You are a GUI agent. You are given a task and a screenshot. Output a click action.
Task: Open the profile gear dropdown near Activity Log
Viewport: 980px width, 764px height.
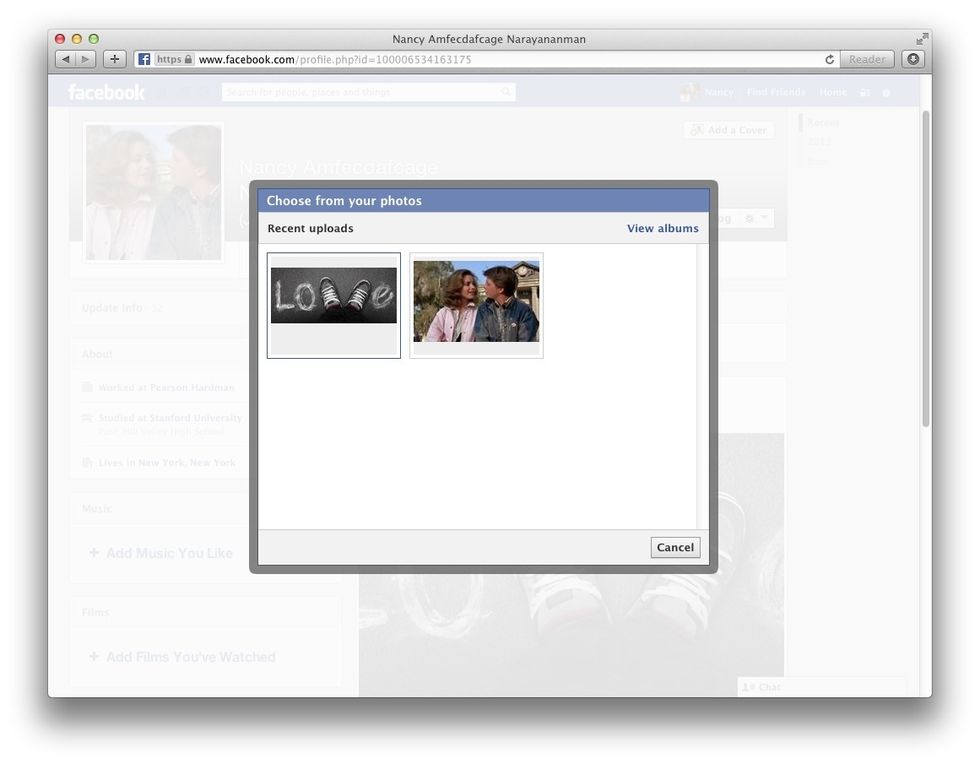pos(754,218)
